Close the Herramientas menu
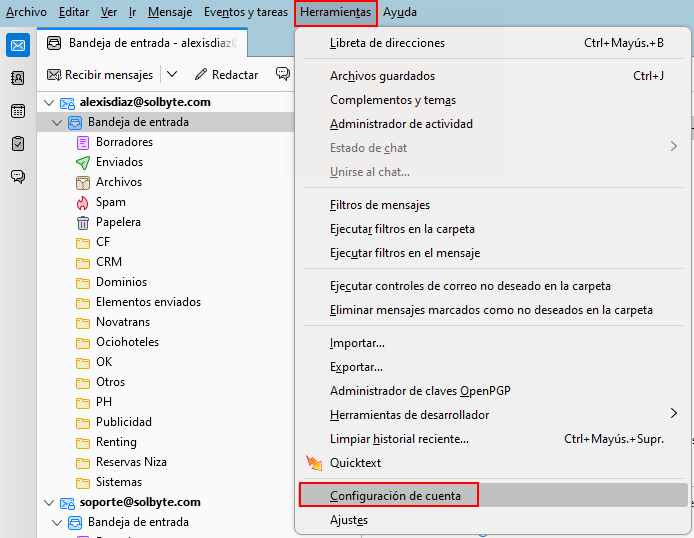694x538 pixels. [x=335, y=13]
